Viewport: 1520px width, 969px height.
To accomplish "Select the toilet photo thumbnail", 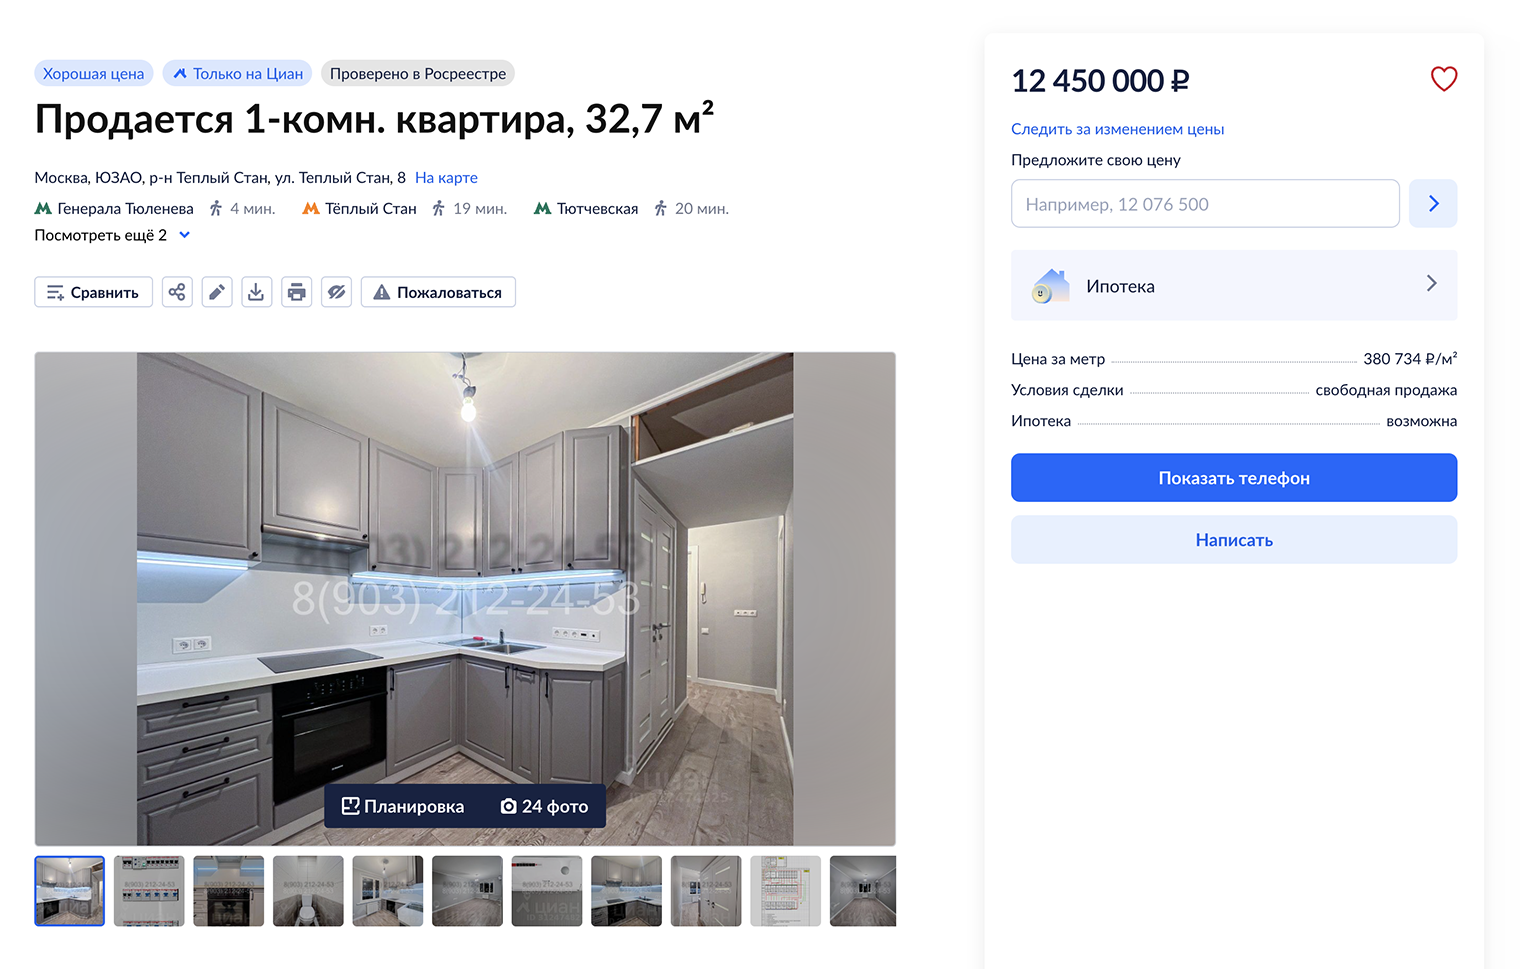I will [308, 891].
